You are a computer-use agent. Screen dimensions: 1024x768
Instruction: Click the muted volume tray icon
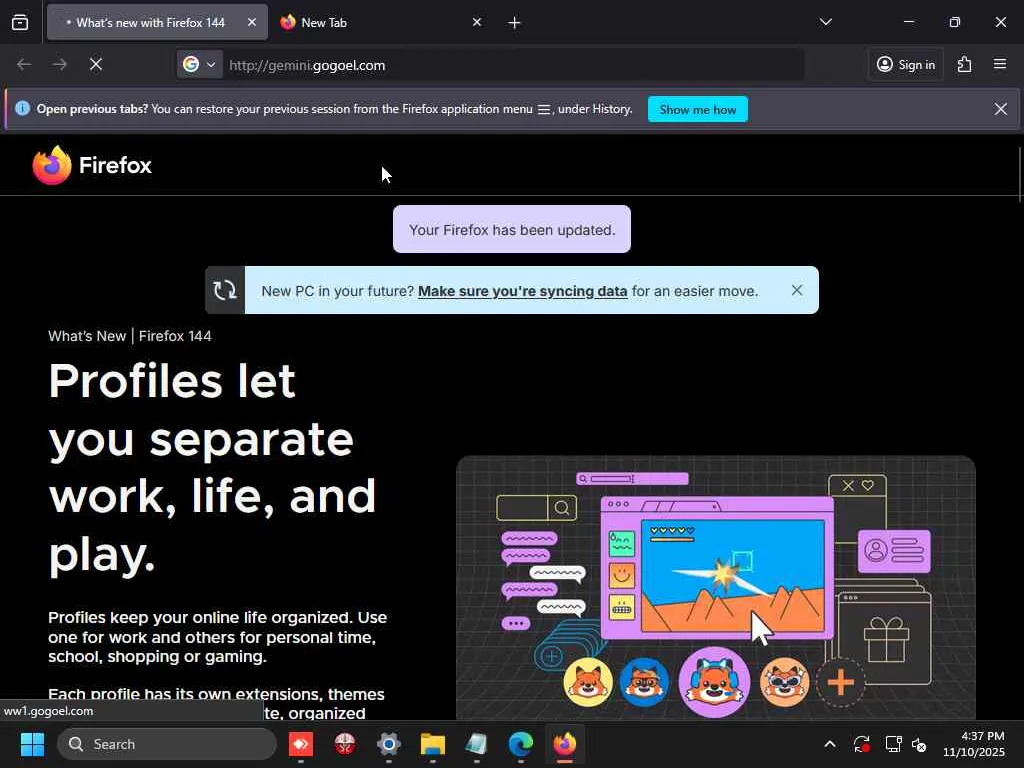point(919,744)
